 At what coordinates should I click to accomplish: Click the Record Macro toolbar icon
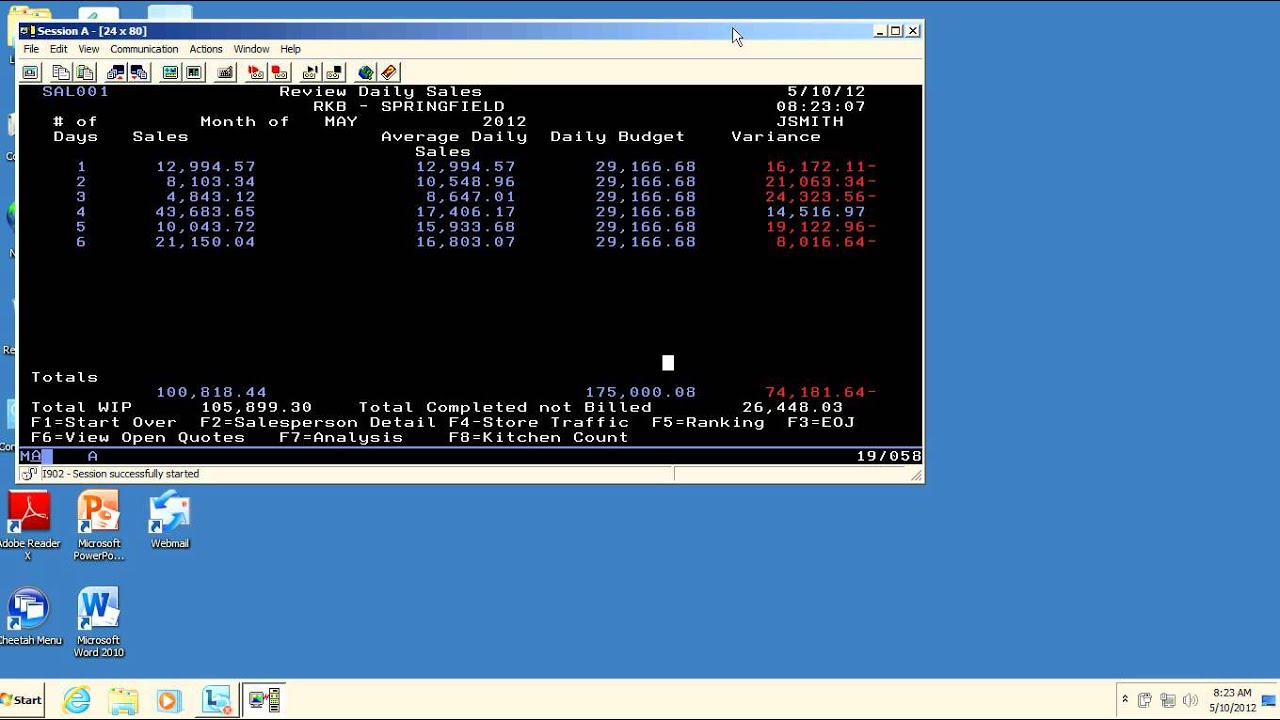(256, 72)
